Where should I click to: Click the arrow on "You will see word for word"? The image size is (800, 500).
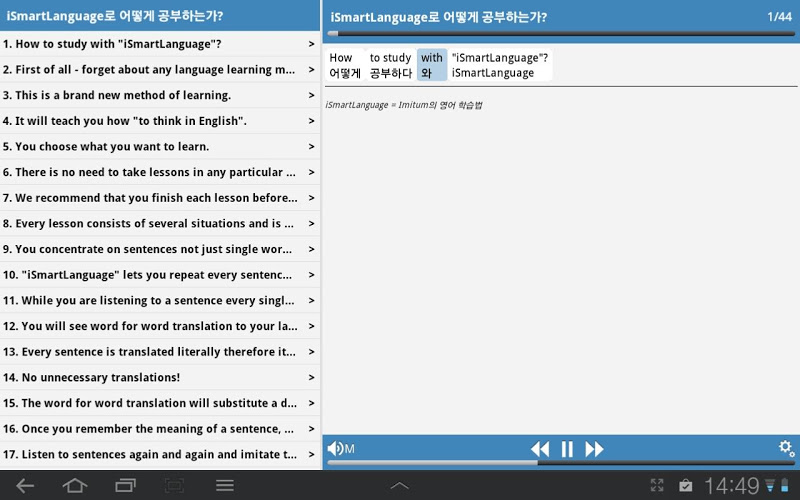(x=311, y=326)
